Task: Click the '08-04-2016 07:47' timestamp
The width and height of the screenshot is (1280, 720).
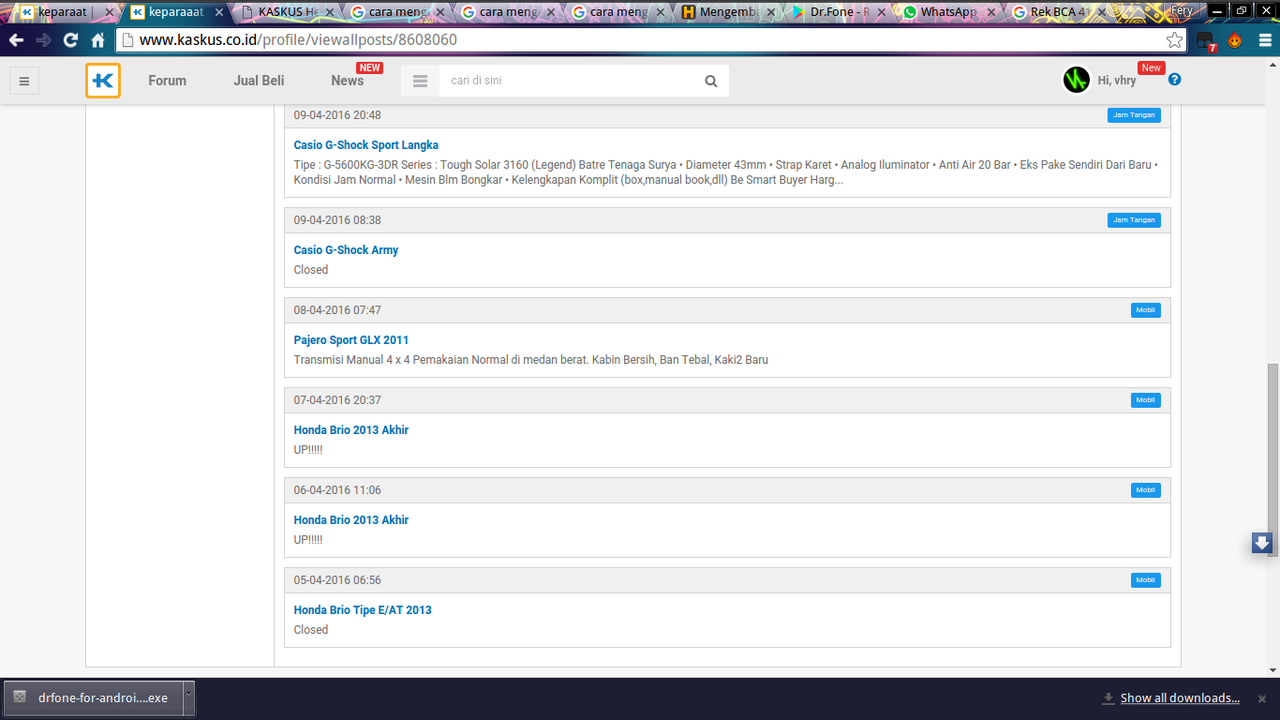Action: pyautogui.click(x=337, y=310)
